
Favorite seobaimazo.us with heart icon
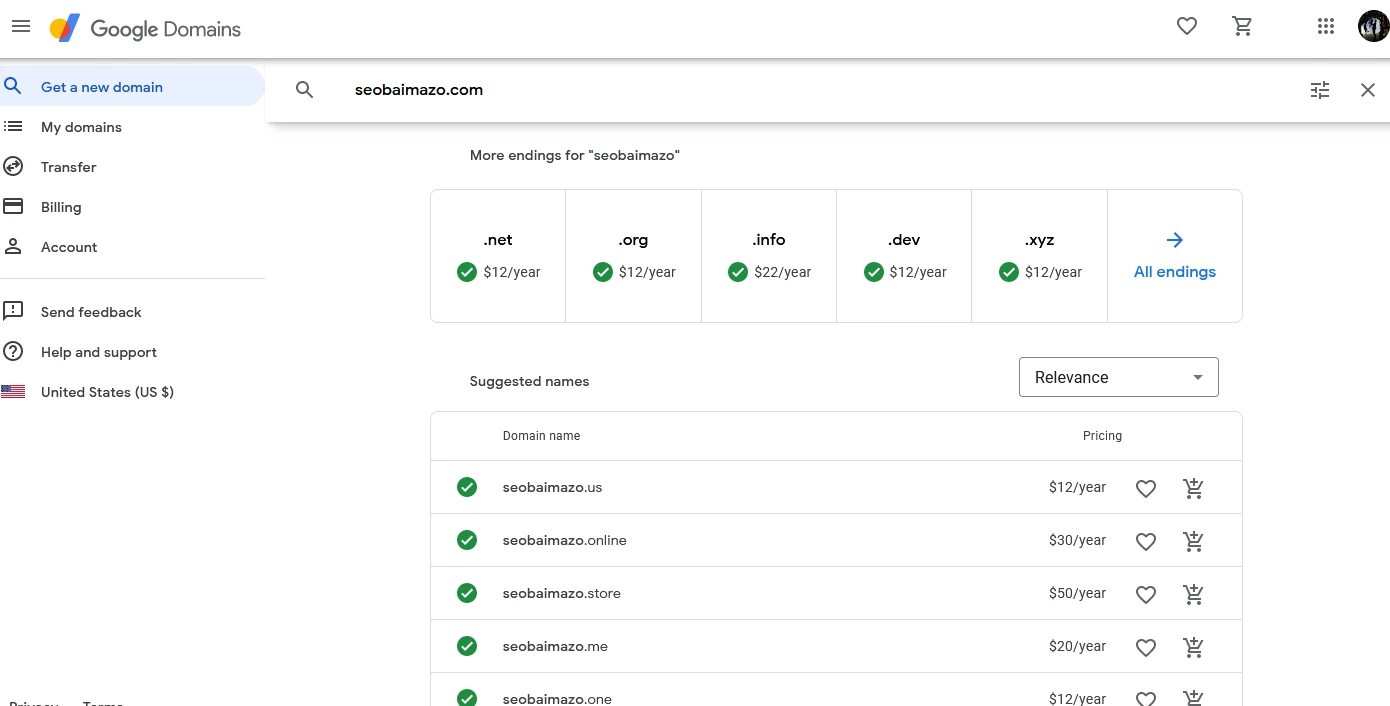point(1146,488)
